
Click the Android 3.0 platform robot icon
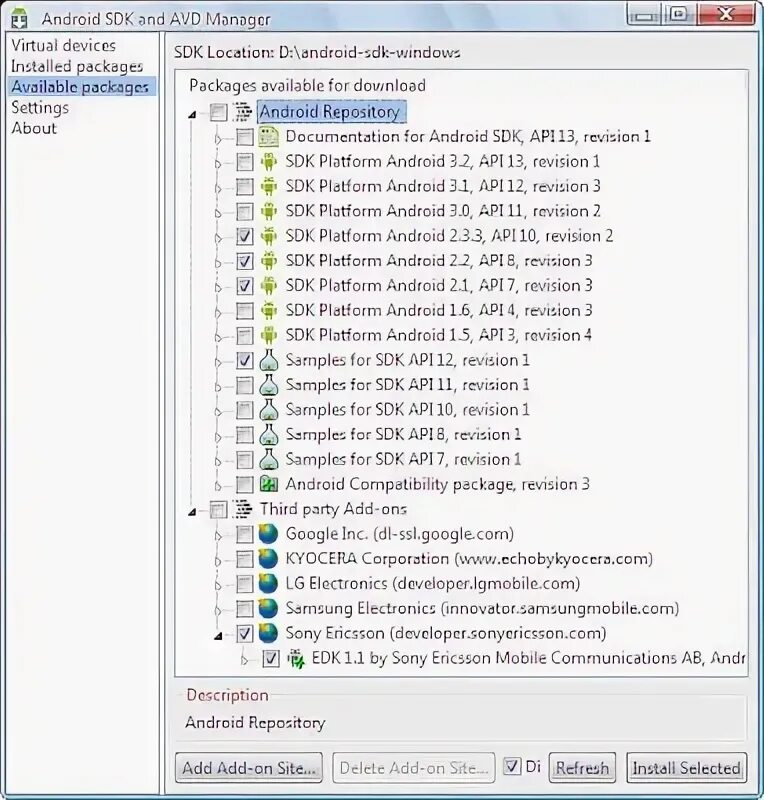268,211
